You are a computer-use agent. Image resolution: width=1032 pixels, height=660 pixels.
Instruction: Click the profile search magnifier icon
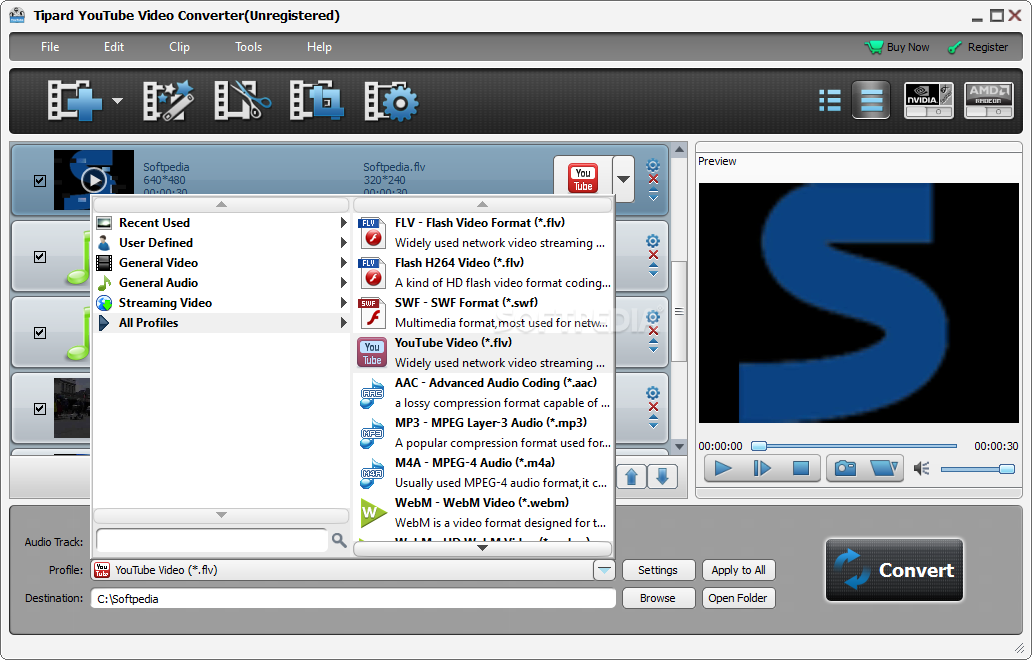339,540
